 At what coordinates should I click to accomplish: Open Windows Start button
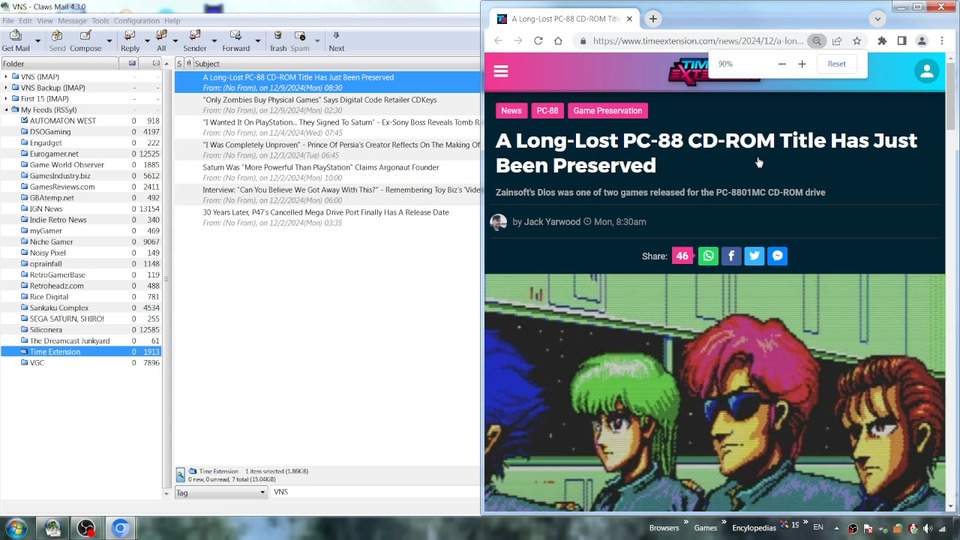[17, 528]
